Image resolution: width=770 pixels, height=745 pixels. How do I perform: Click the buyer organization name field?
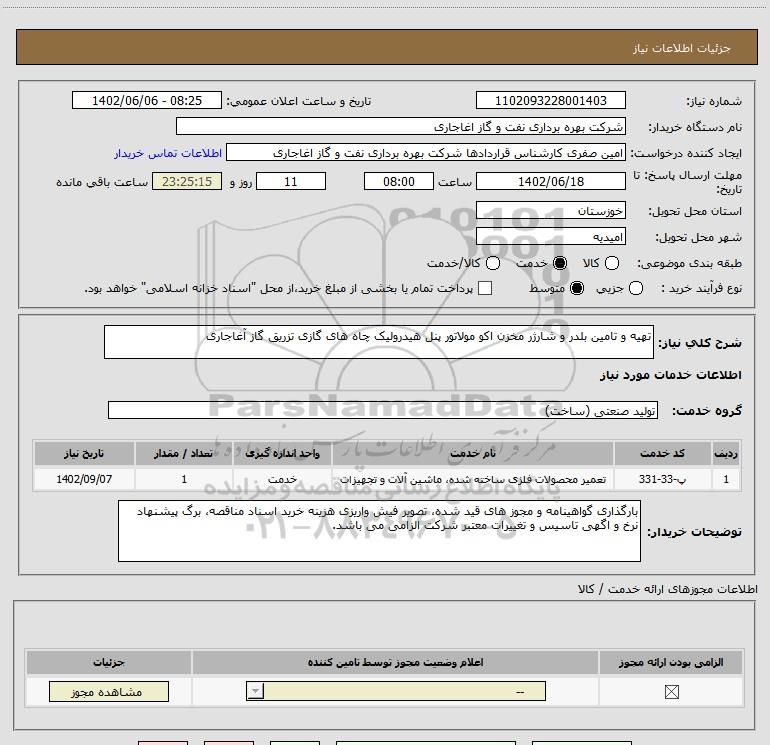[x=401, y=126]
